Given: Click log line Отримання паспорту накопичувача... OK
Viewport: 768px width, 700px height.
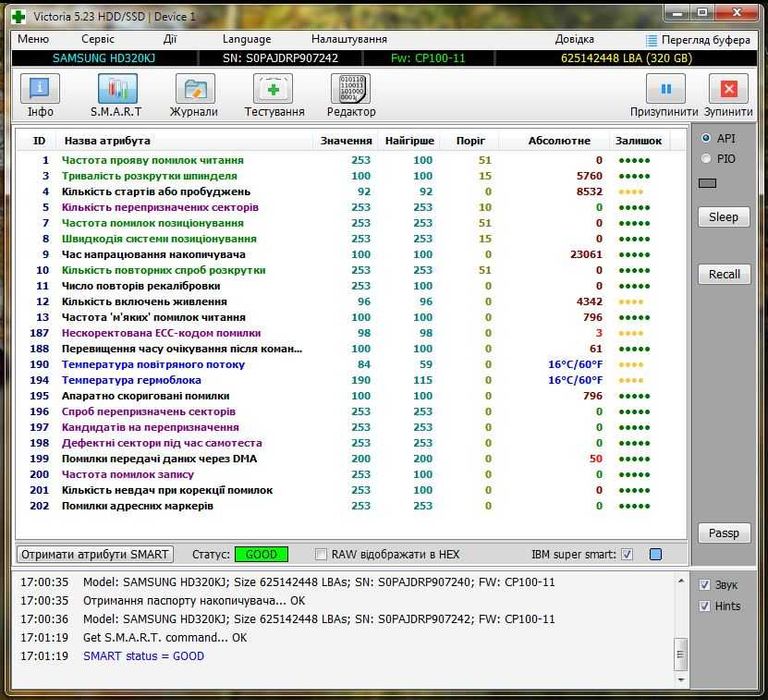Looking at the screenshot, I should [x=194, y=601].
